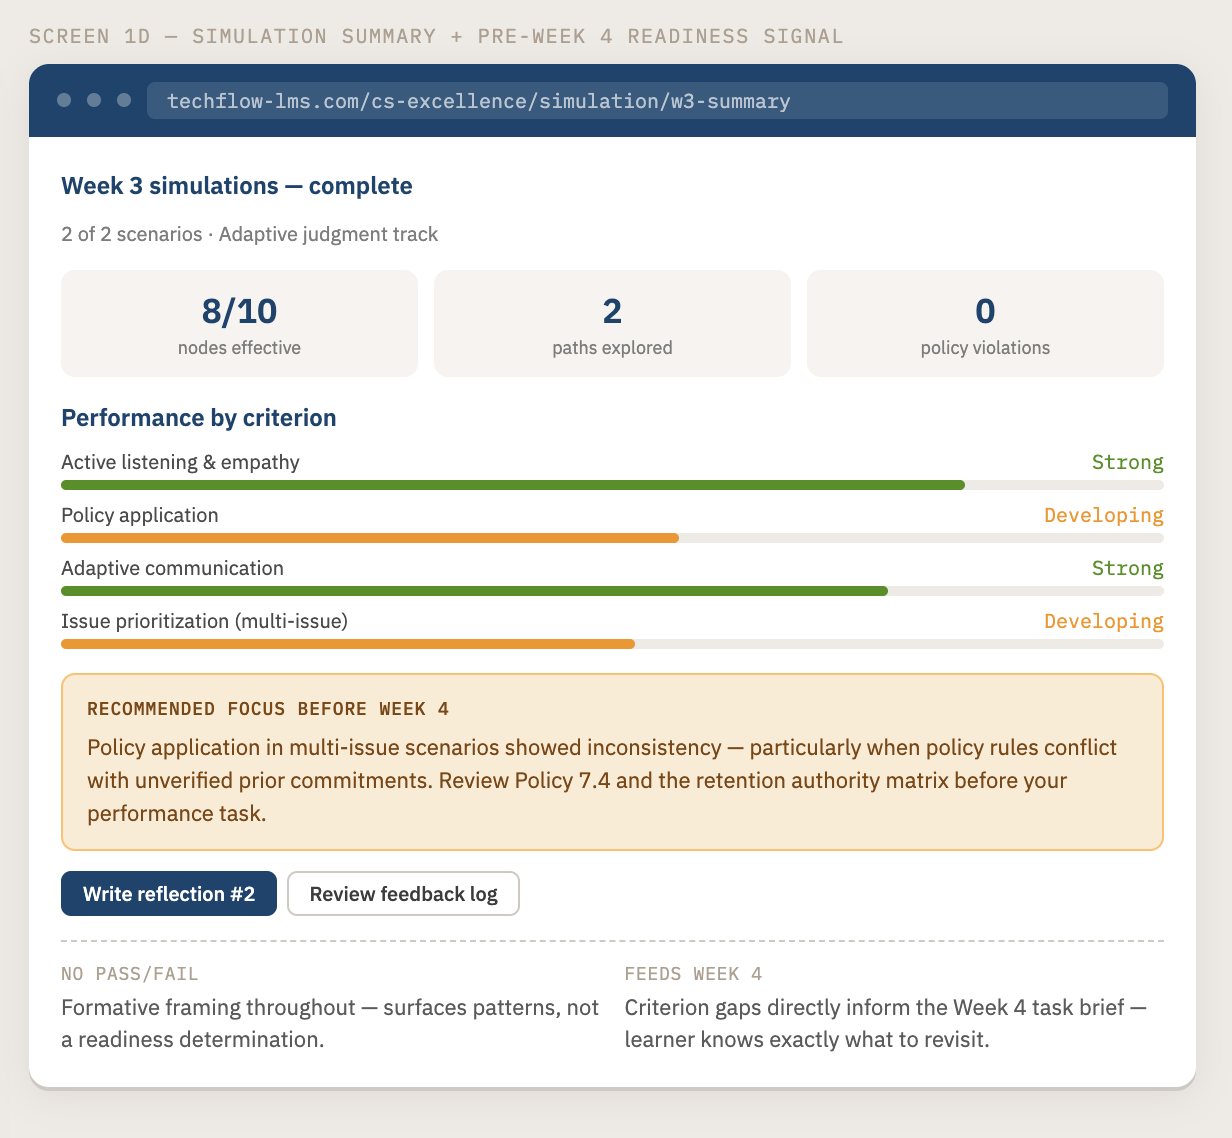This screenshot has height=1138, width=1232.
Task: Click the Strong rating for Adaptive communication
Action: pyautogui.click(x=1127, y=568)
